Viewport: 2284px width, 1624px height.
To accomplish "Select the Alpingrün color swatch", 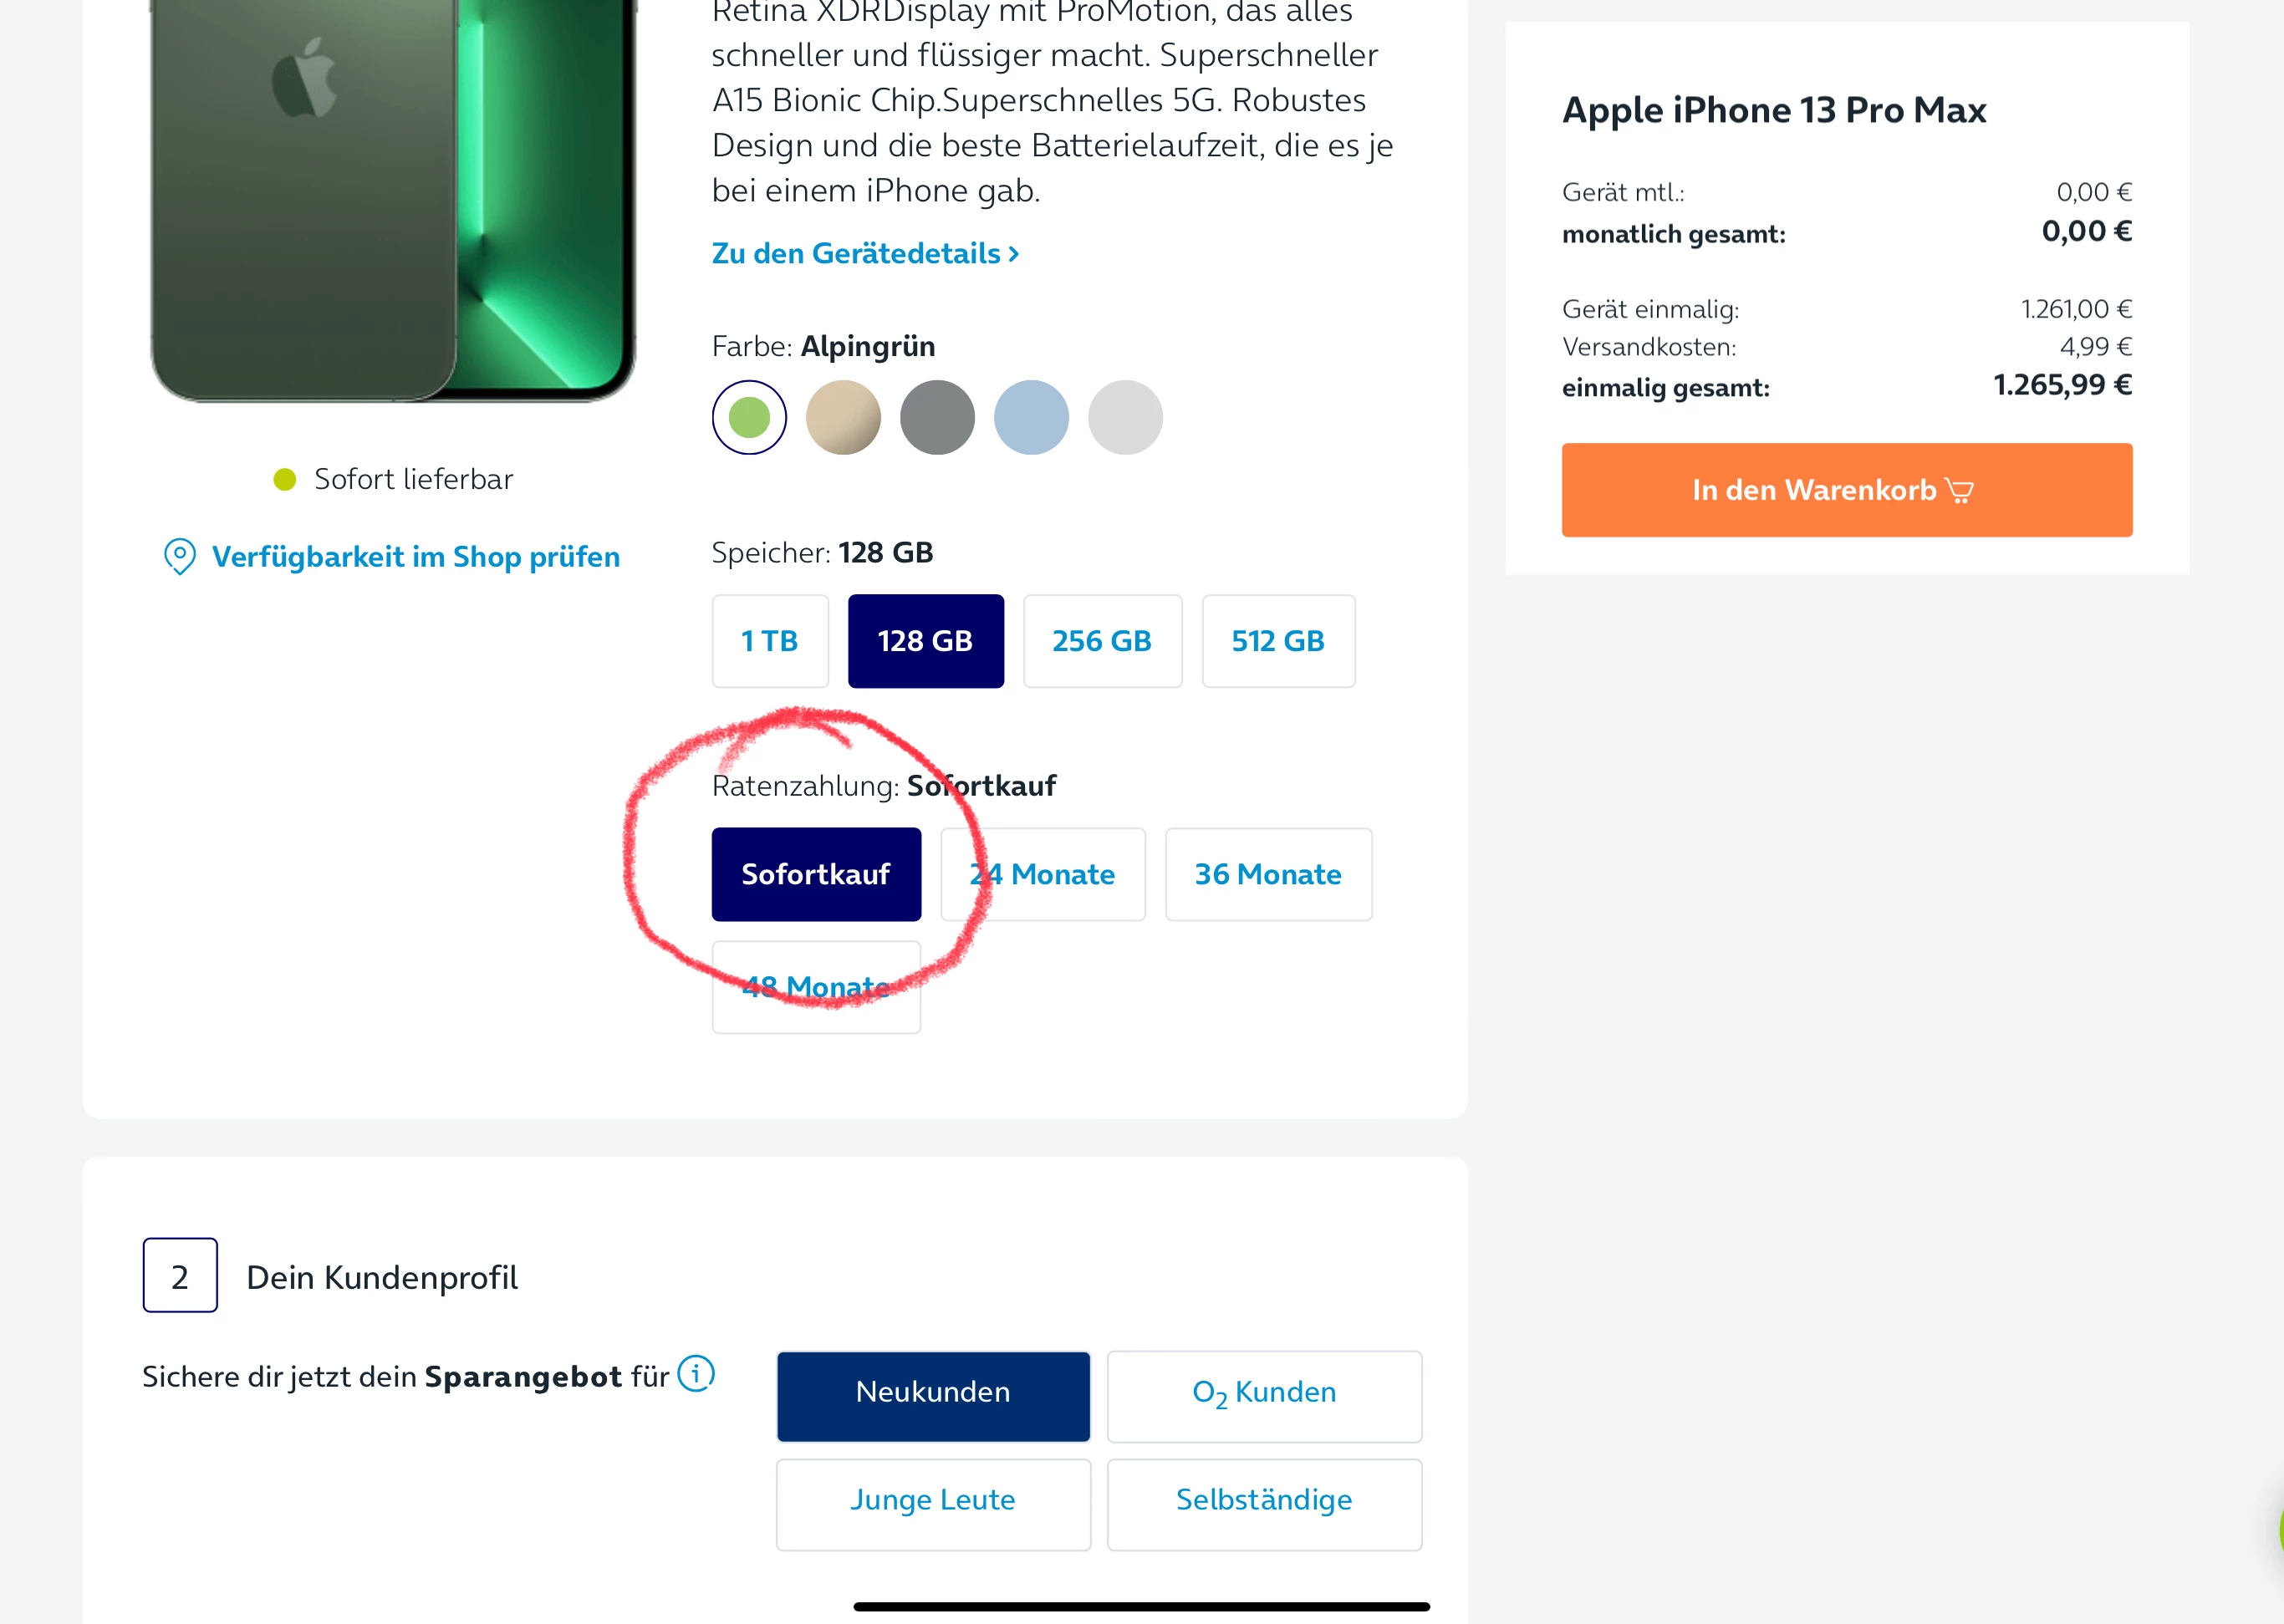I will [749, 417].
